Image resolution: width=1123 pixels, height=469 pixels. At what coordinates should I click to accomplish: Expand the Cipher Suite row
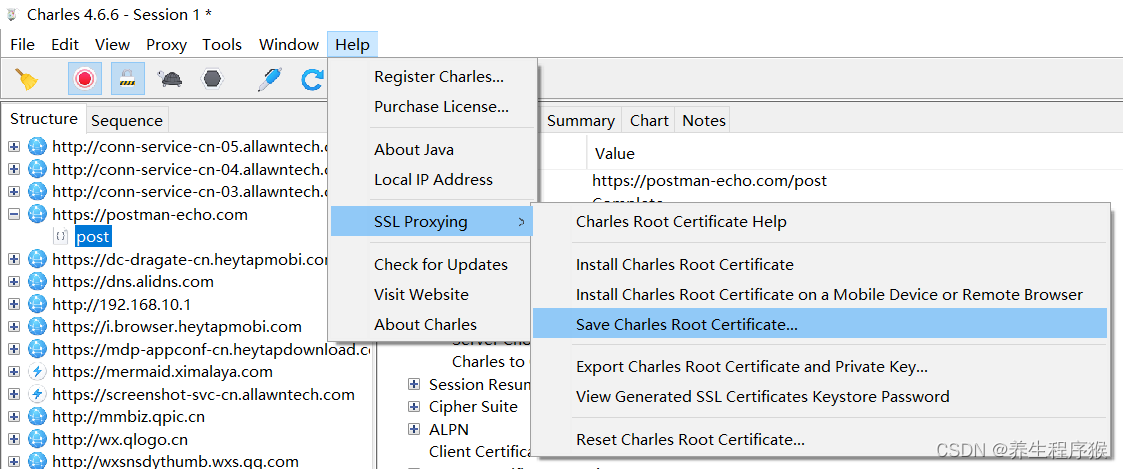pyautogui.click(x=413, y=407)
